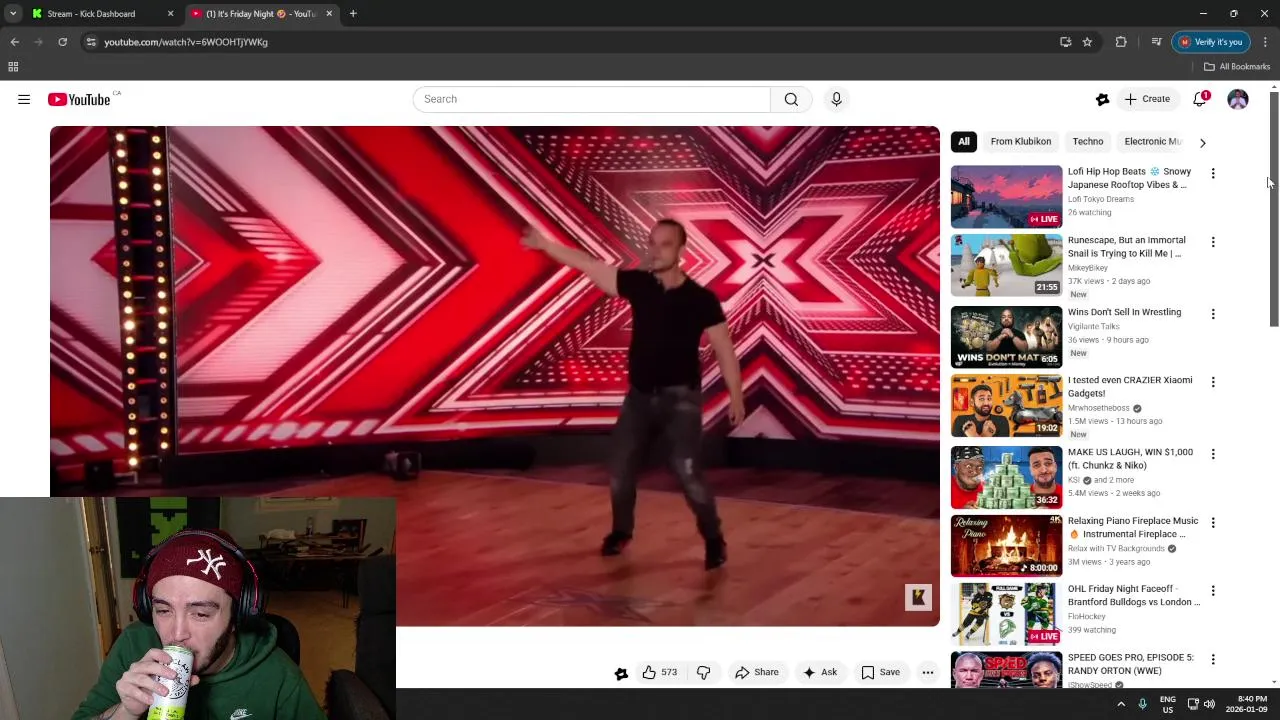Open Relaxing Piano fireplace thumbnail
The width and height of the screenshot is (1280, 720).
pos(1006,546)
